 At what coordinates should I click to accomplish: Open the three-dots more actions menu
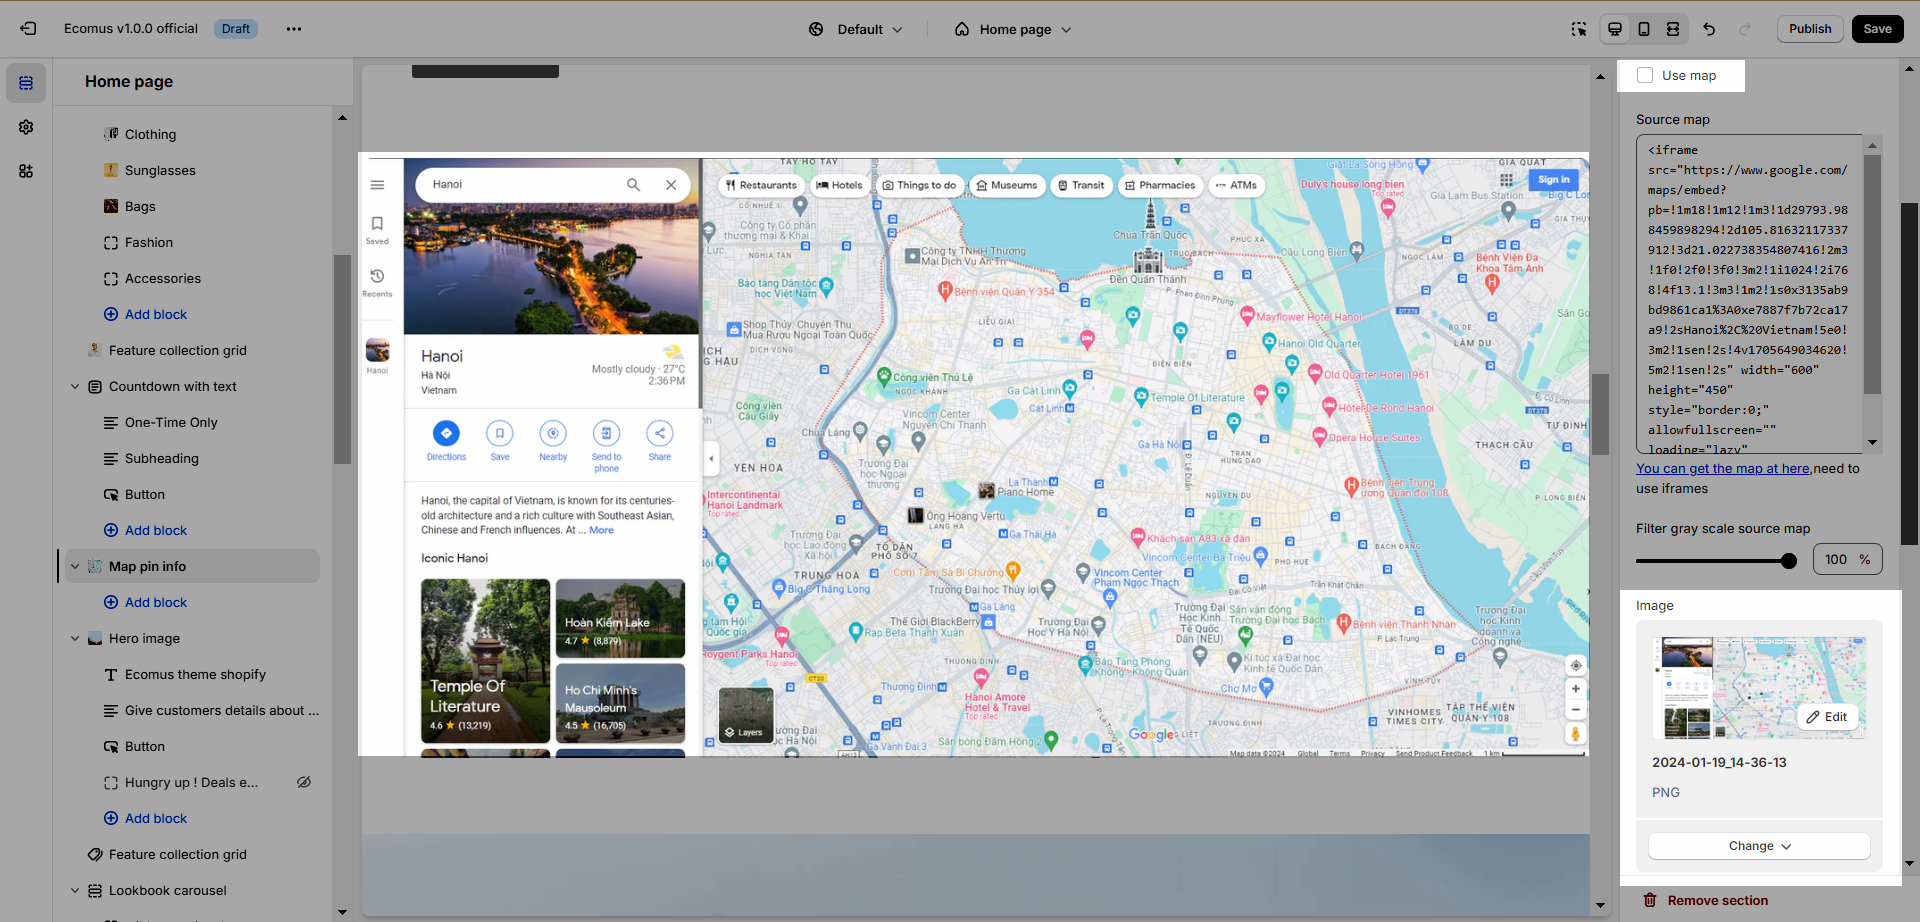point(294,29)
